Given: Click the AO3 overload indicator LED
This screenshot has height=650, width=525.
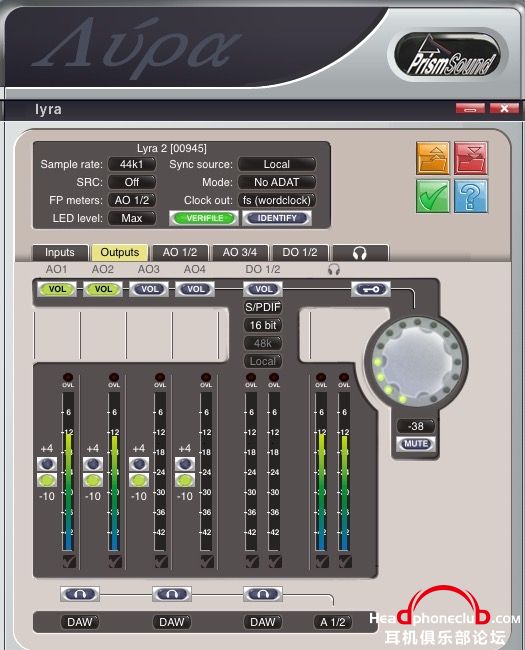Looking at the screenshot, I should coord(160,377).
